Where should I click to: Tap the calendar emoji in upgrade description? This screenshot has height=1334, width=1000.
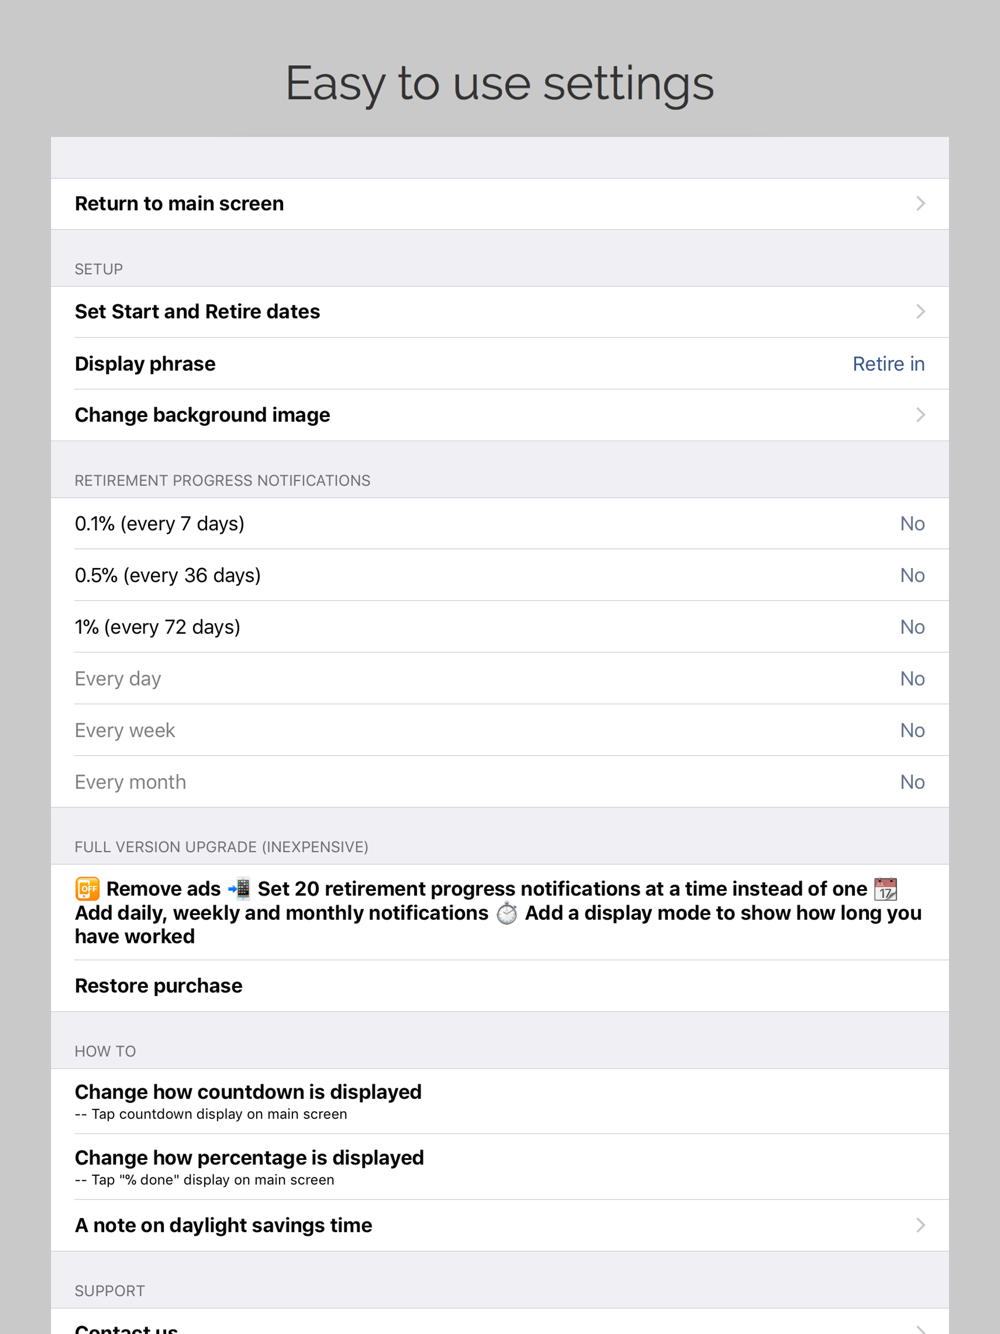(886, 889)
